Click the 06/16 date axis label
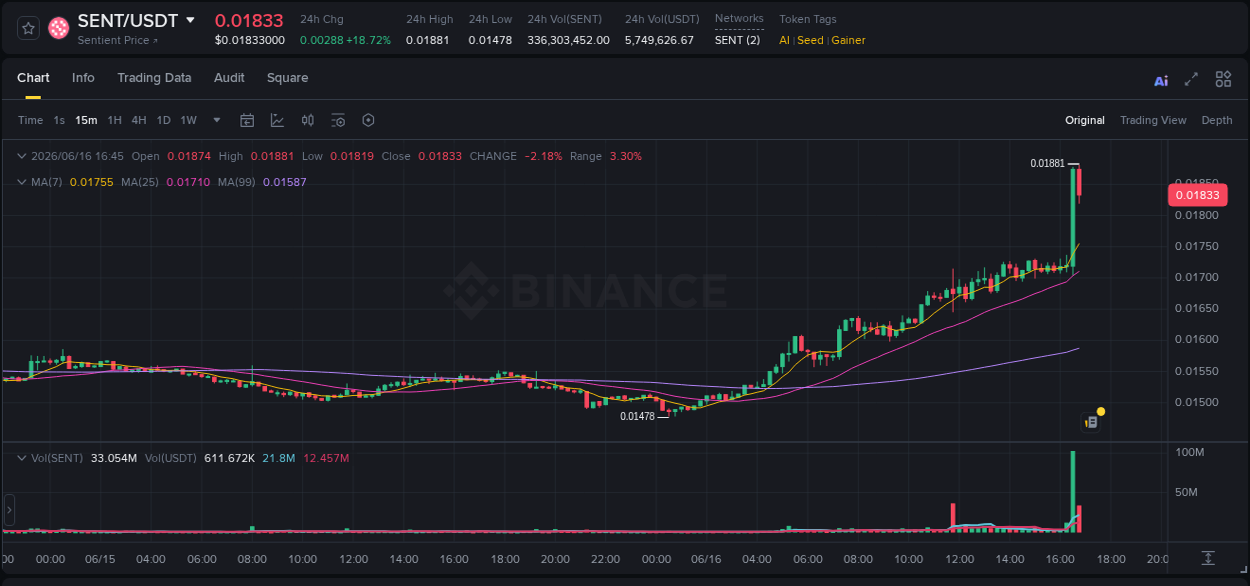Viewport: 1250px width, 586px height. click(x=706, y=559)
